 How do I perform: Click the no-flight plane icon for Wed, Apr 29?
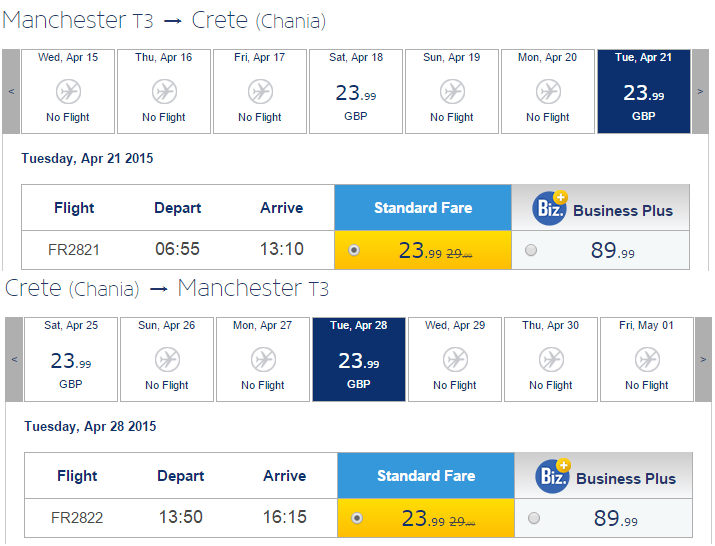(456, 359)
